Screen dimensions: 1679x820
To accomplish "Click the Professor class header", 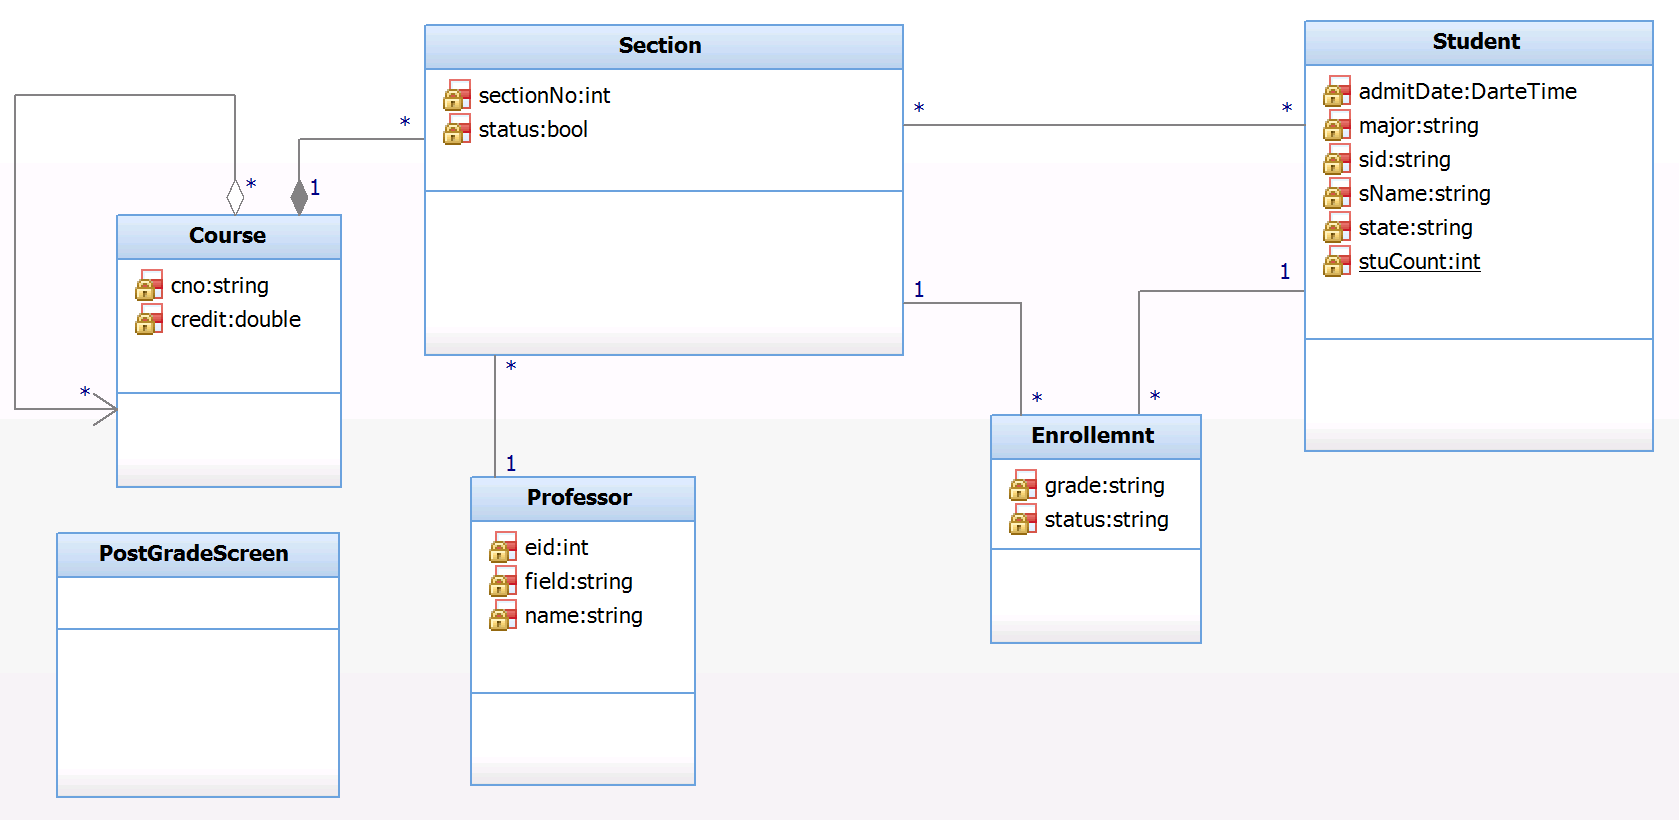I will click(x=580, y=498).
